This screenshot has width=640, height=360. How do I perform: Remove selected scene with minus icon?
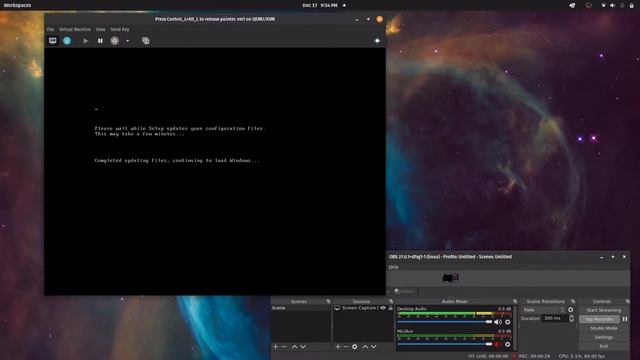pyautogui.click(x=284, y=347)
